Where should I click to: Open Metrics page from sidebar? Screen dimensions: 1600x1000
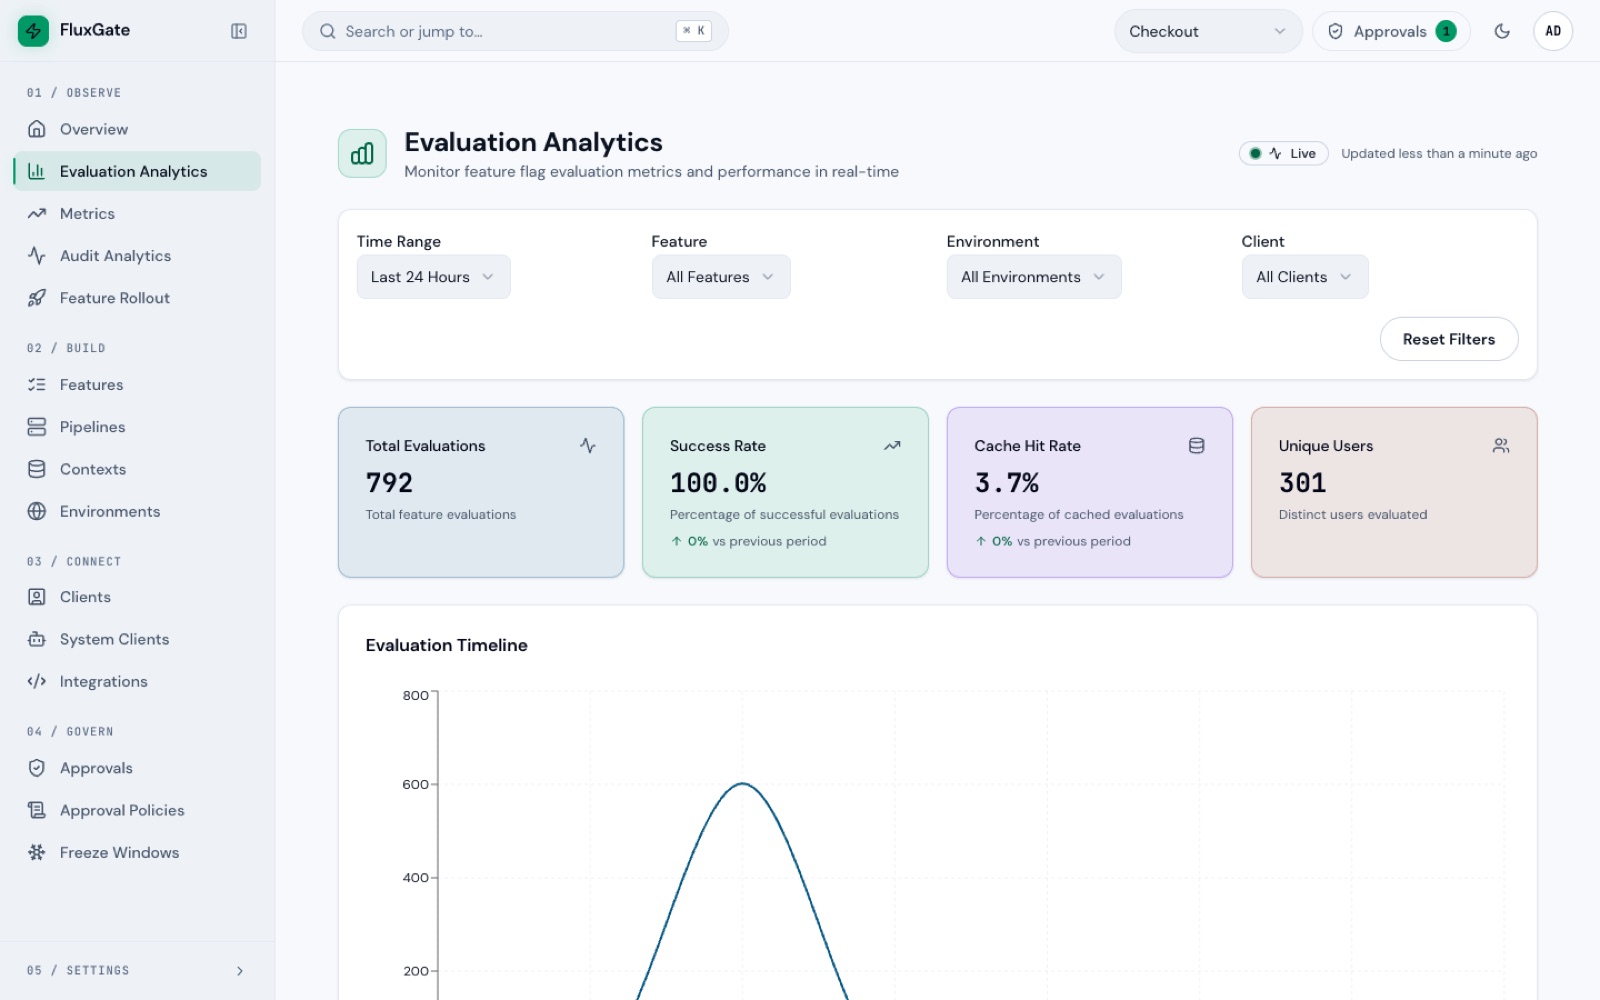click(x=137, y=214)
